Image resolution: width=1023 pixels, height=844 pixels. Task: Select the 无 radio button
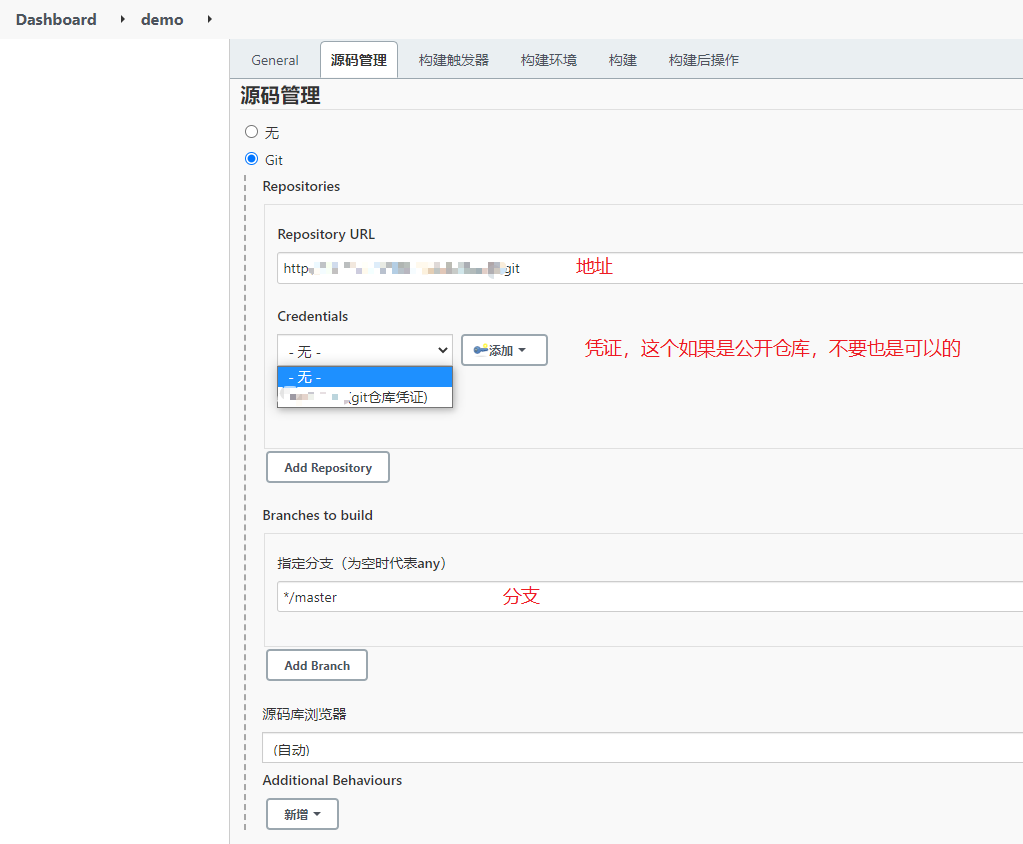coord(252,132)
